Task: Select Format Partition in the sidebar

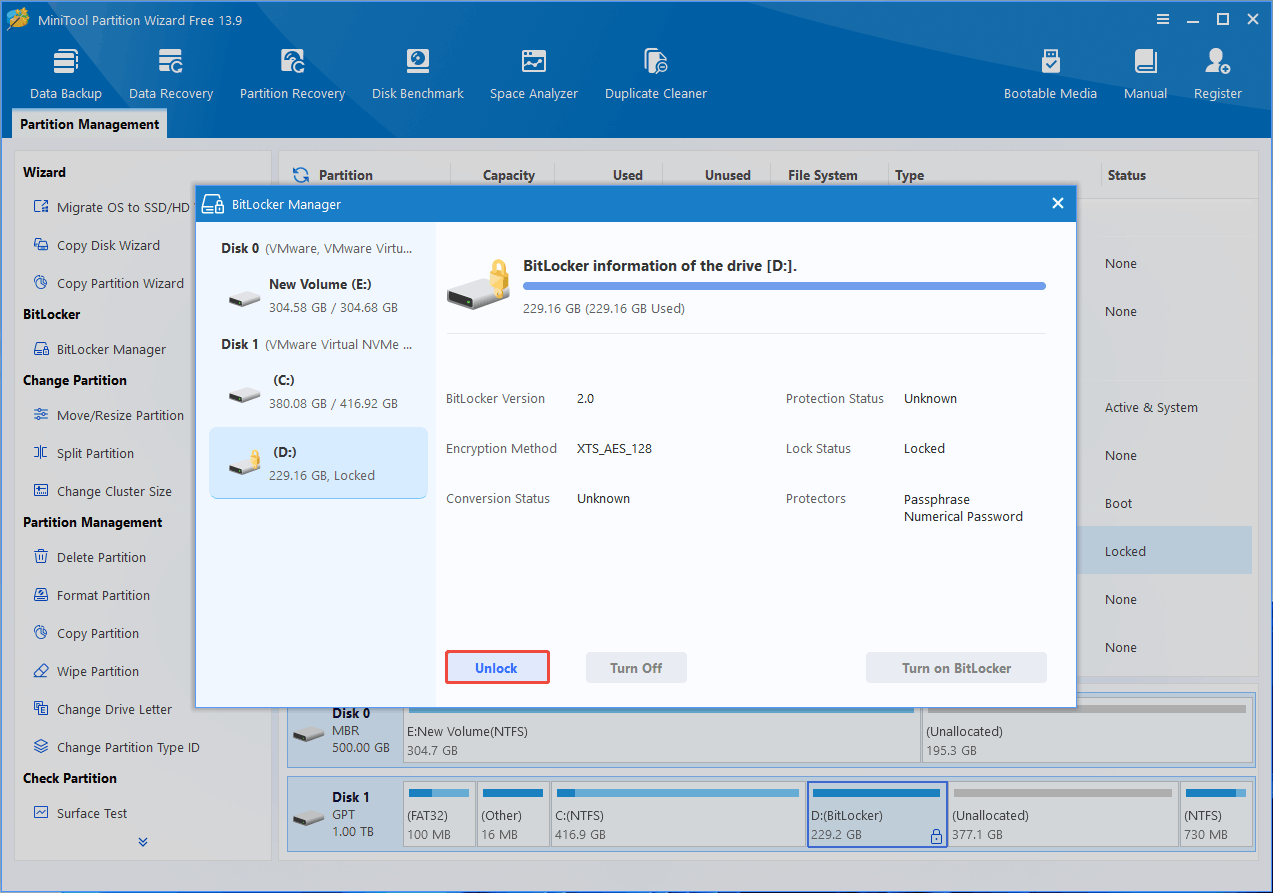Action: pos(91,595)
